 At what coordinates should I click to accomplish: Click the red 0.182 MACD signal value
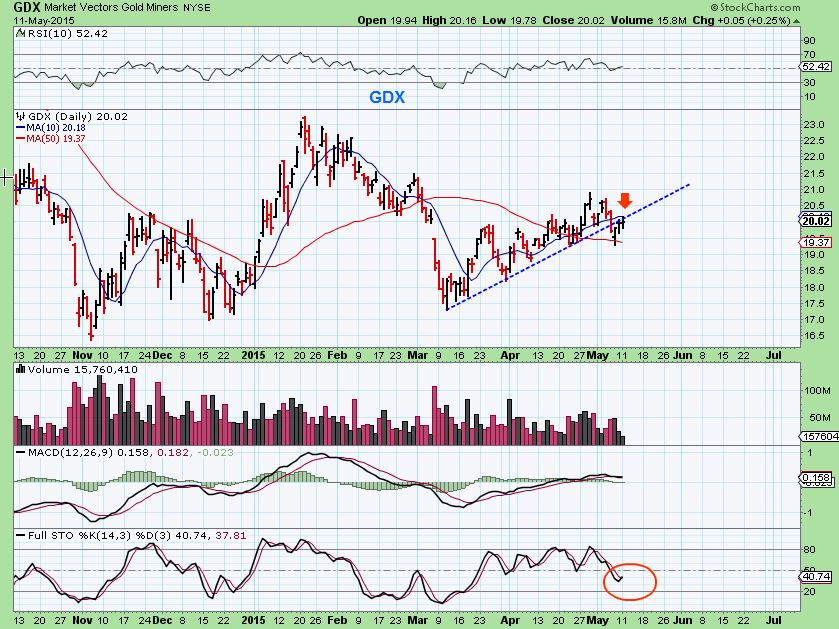point(173,452)
